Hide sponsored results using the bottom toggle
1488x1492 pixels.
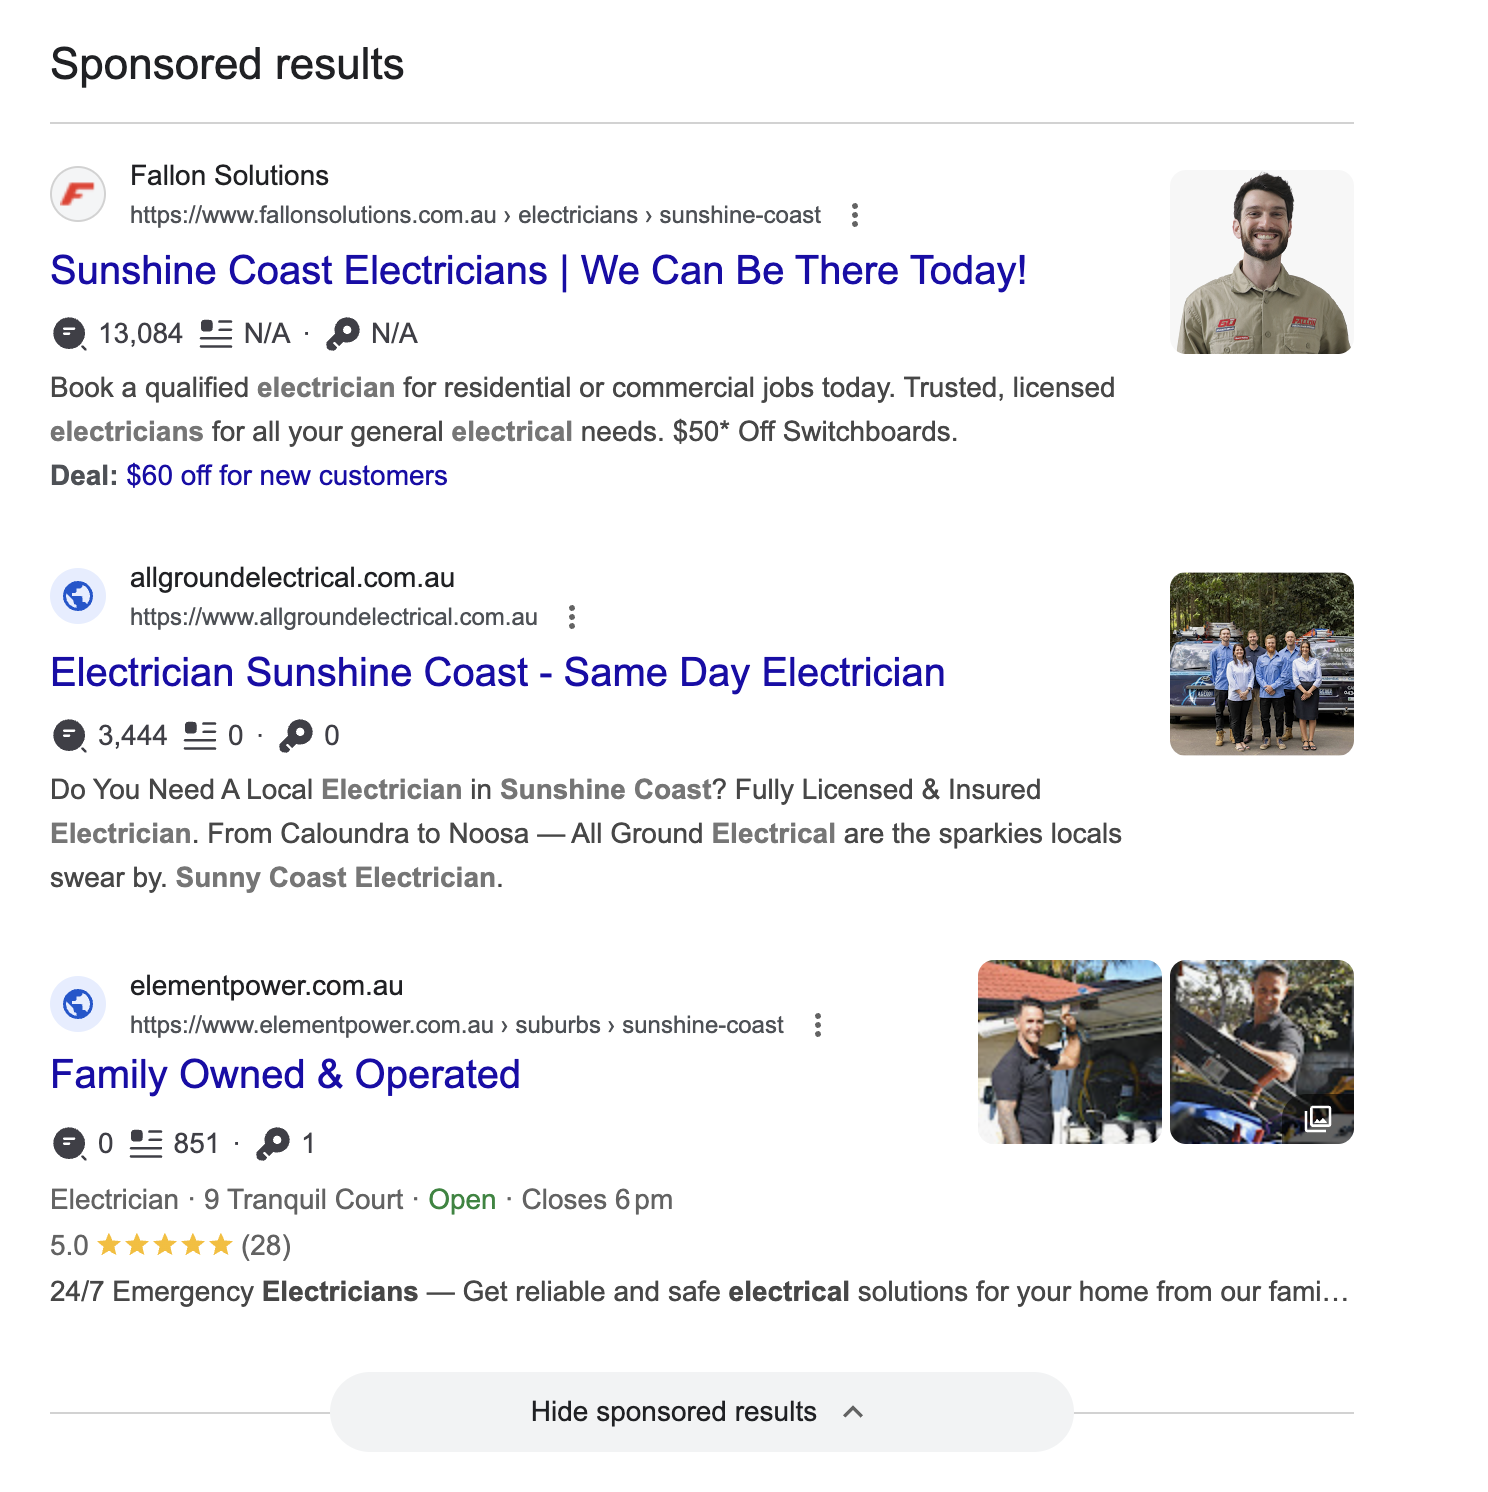pyautogui.click(x=673, y=1411)
